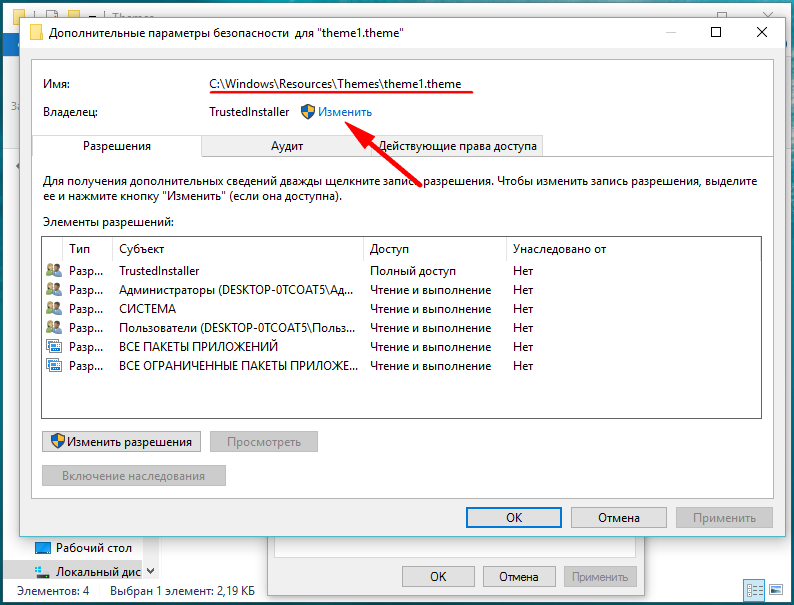The height and width of the screenshot is (605, 794).
Task: Click the shield icon next to owner TrustedInstaller
Action: pyautogui.click(x=308, y=112)
